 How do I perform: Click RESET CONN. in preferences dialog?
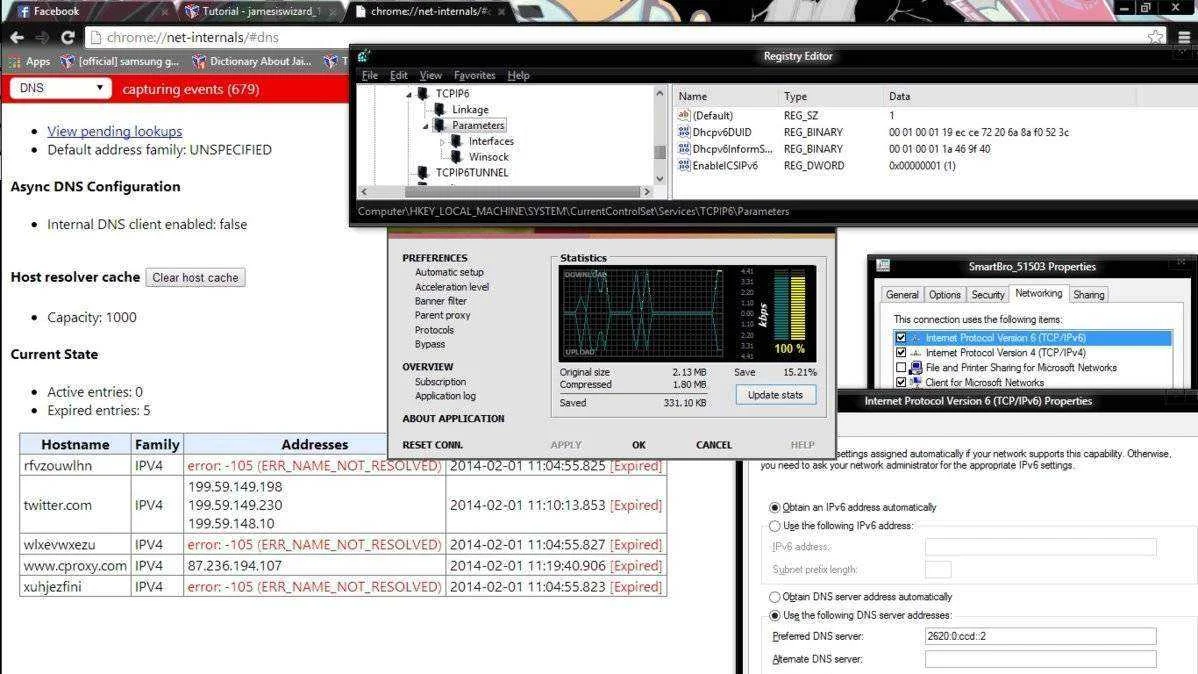tap(432, 445)
